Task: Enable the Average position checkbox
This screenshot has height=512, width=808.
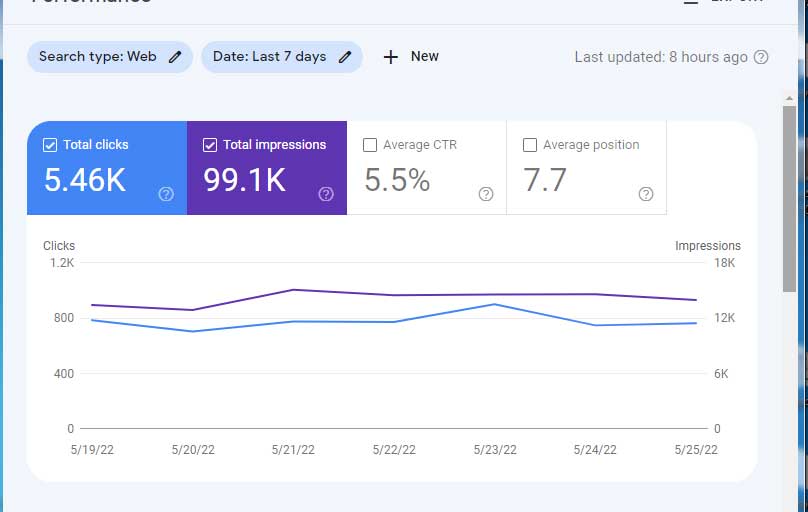Action: coord(530,145)
